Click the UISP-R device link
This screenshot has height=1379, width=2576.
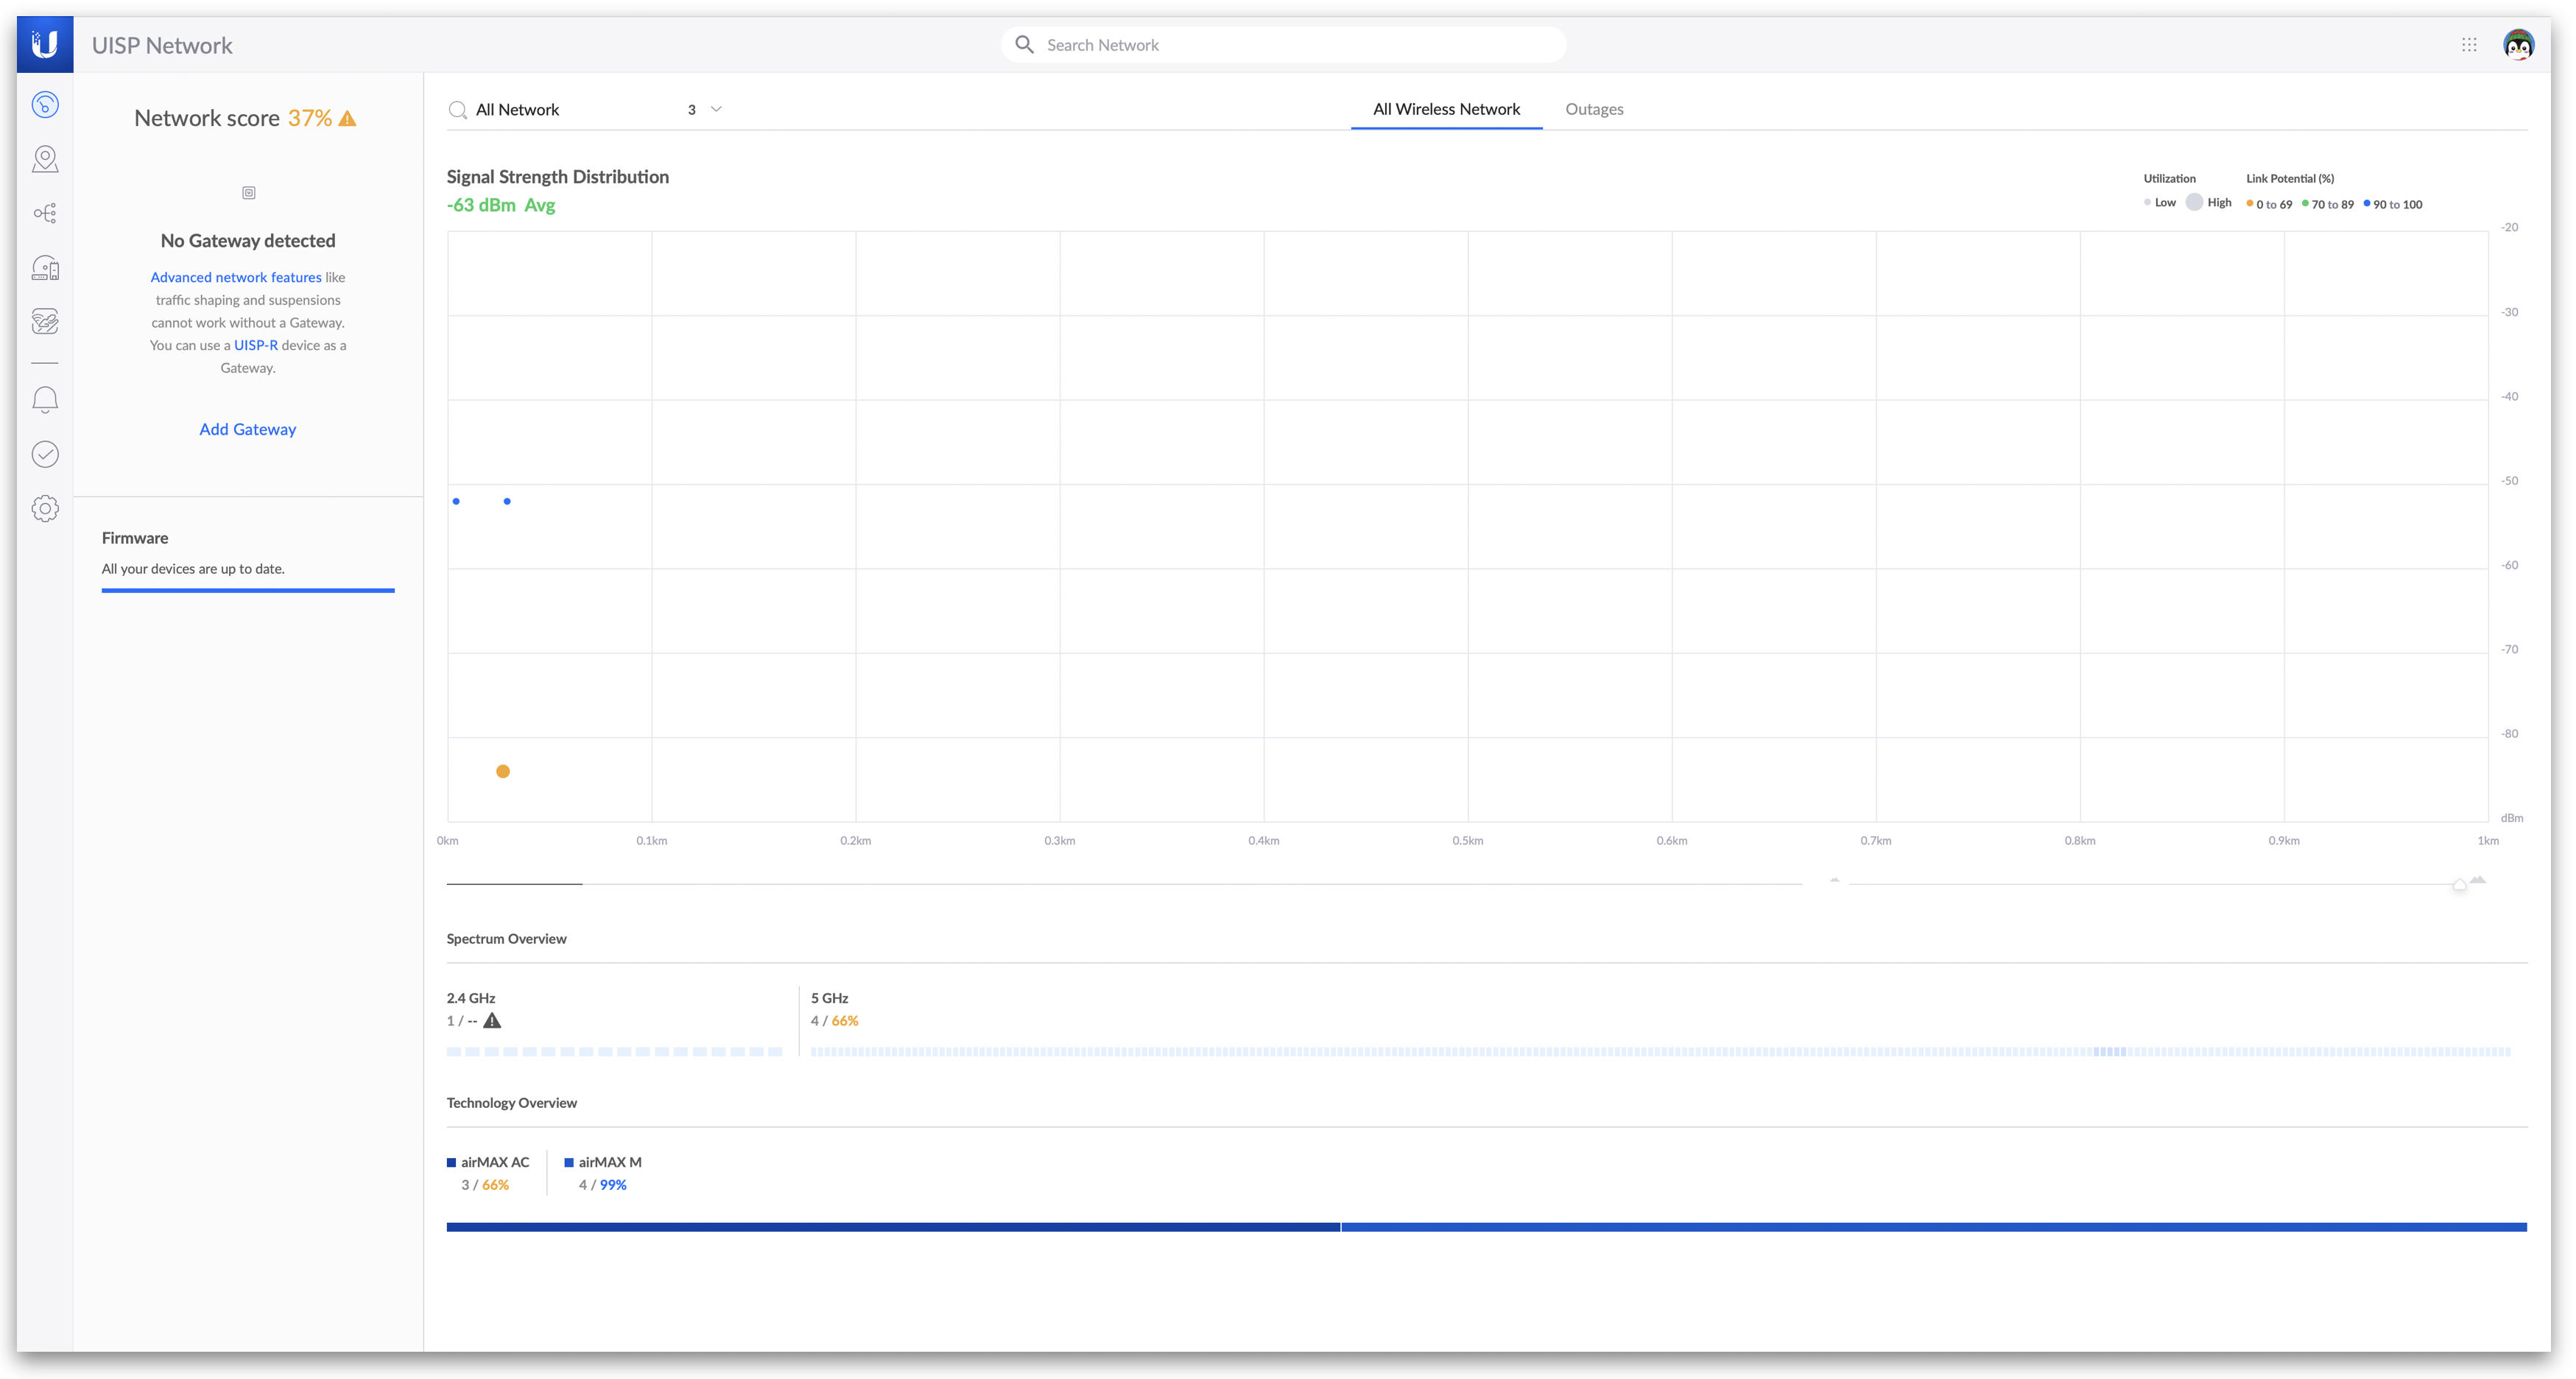pyautogui.click(x=256, y=345)
